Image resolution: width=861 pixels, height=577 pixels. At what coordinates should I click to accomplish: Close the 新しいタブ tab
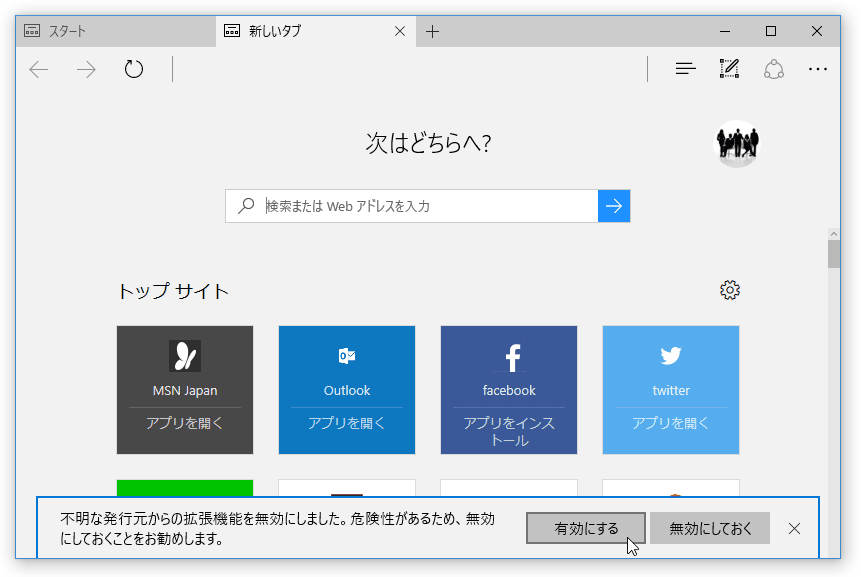[x=400, y=31]
